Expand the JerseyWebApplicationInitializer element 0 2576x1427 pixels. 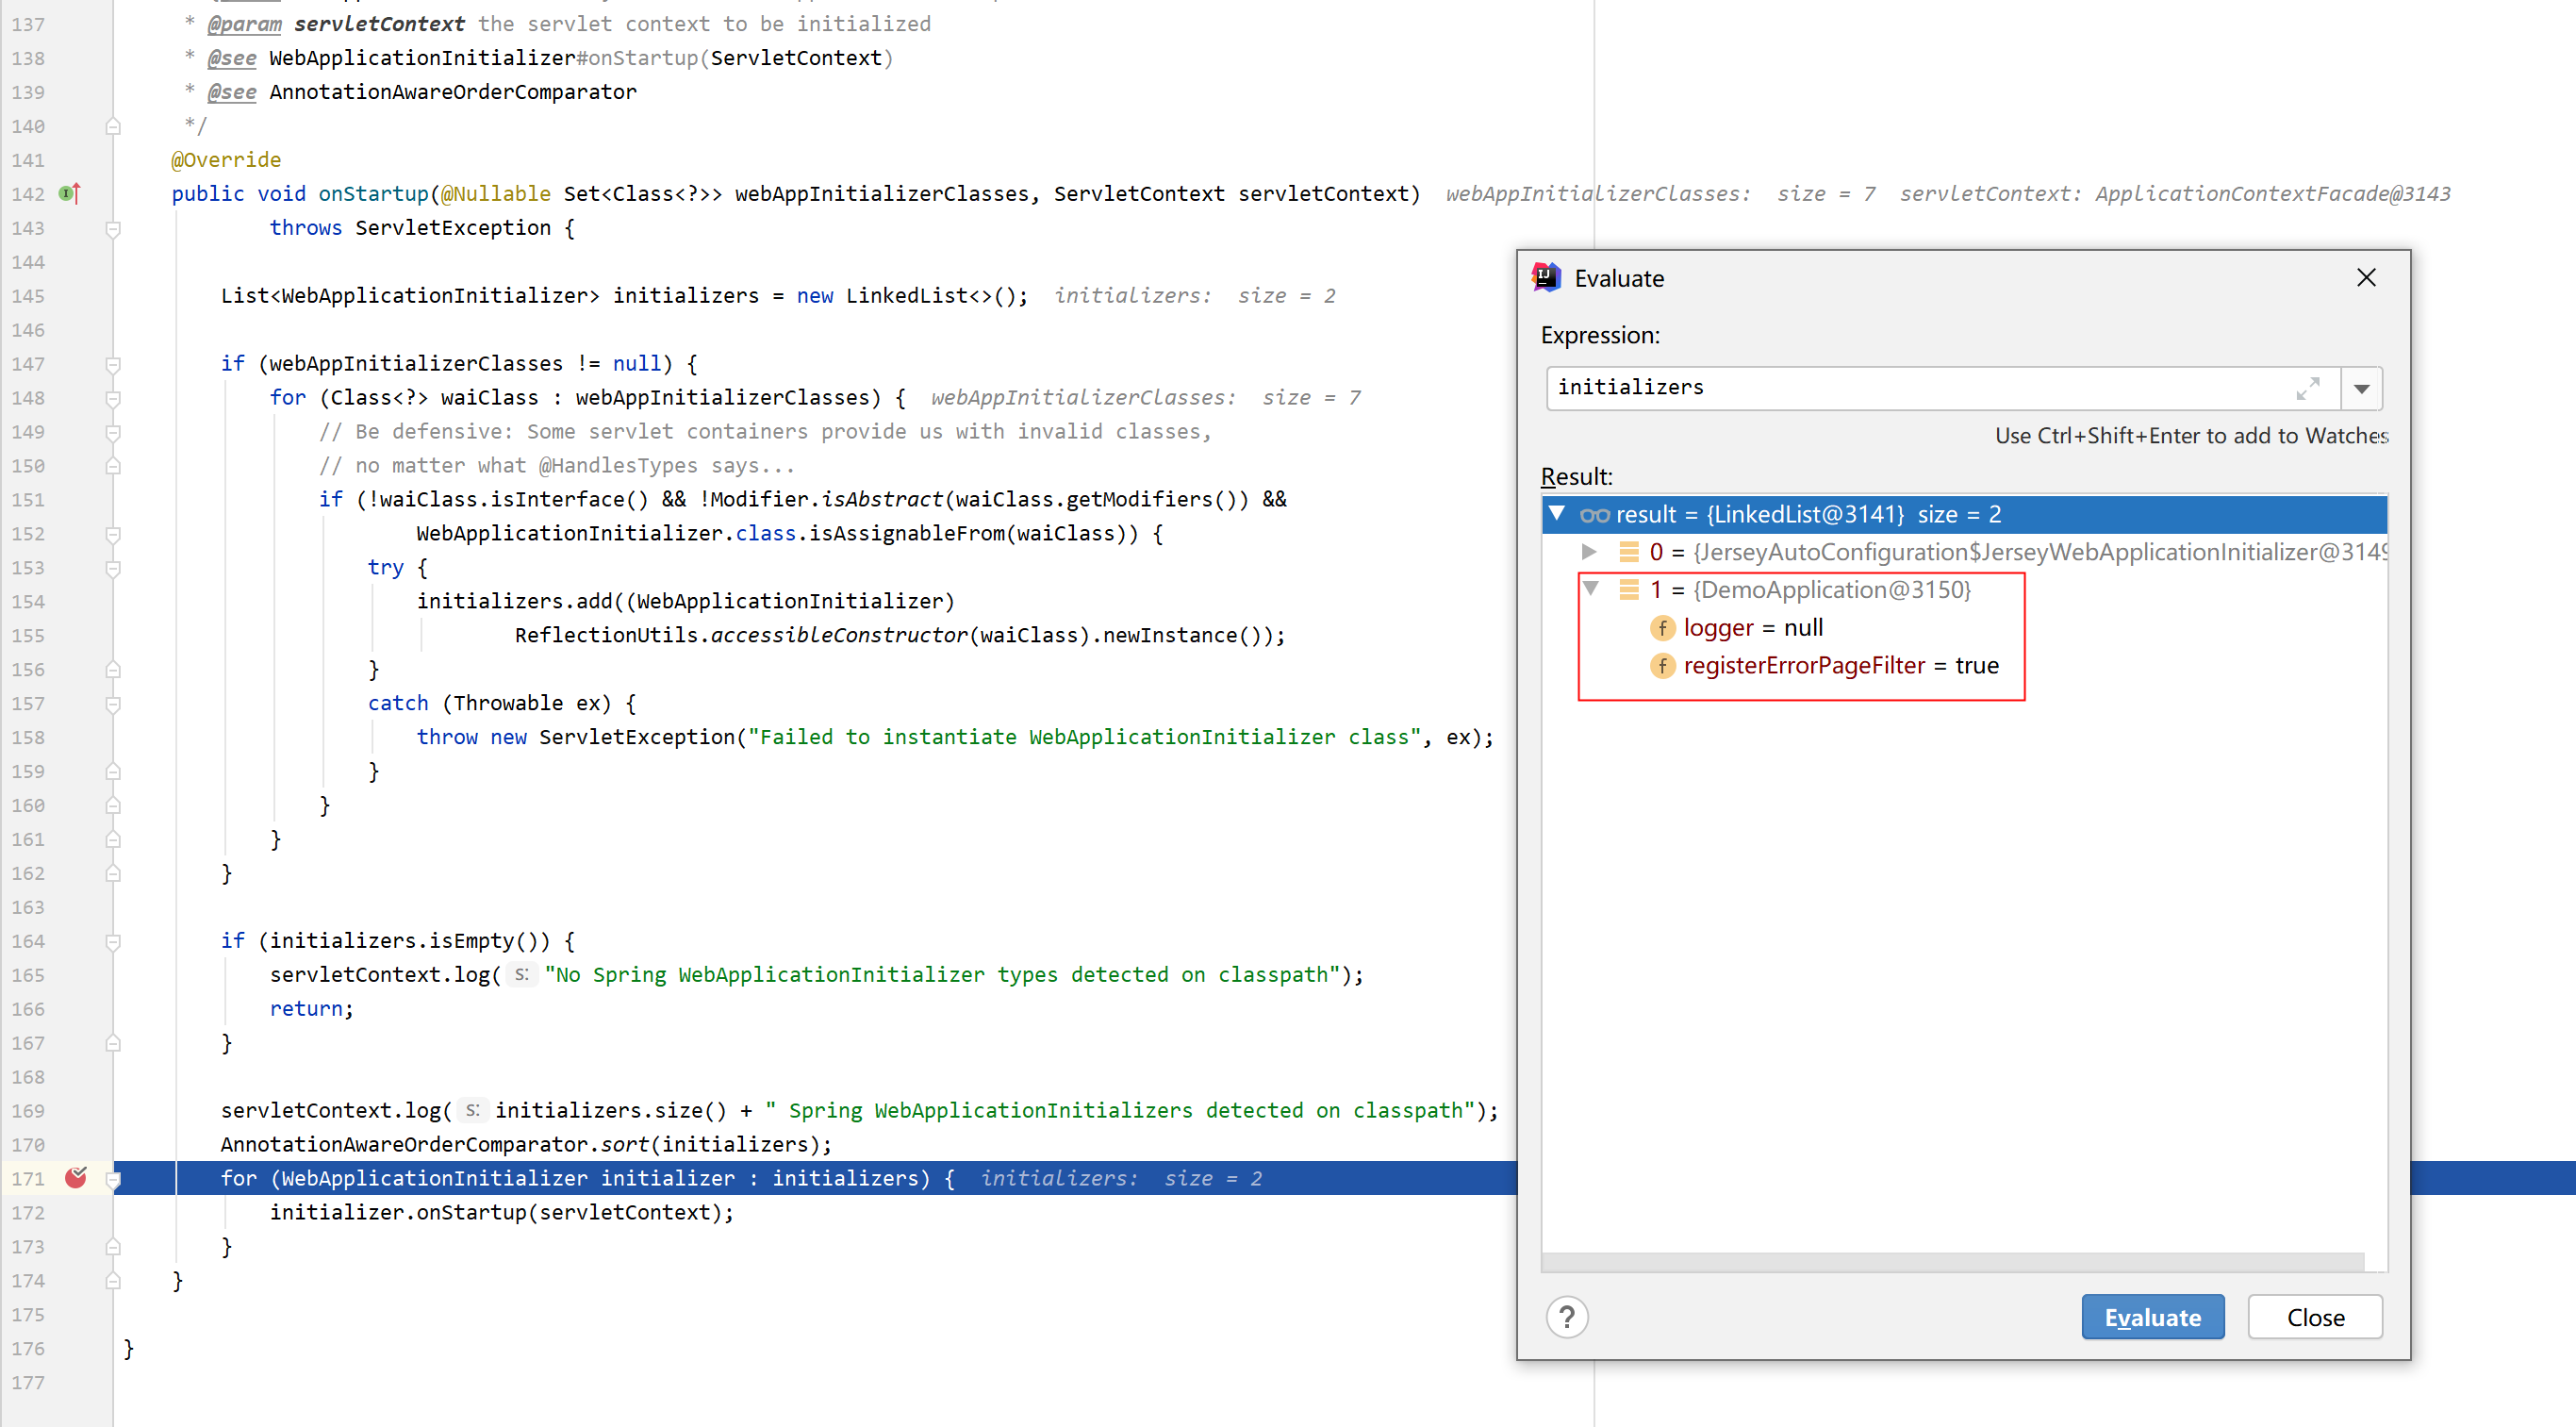(x=1588, y=552)
